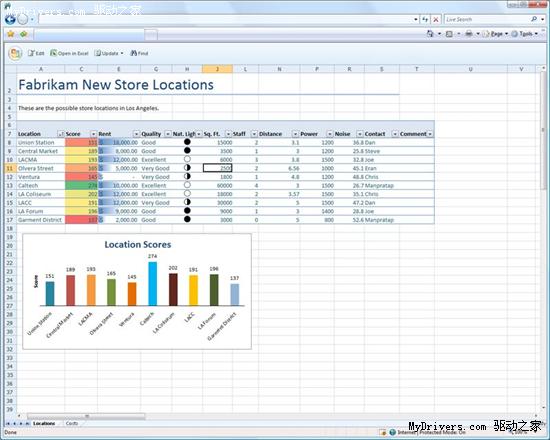Click the green Caltech score cell 274
This screenshot has height=440, width=550.
pos(81,185)
